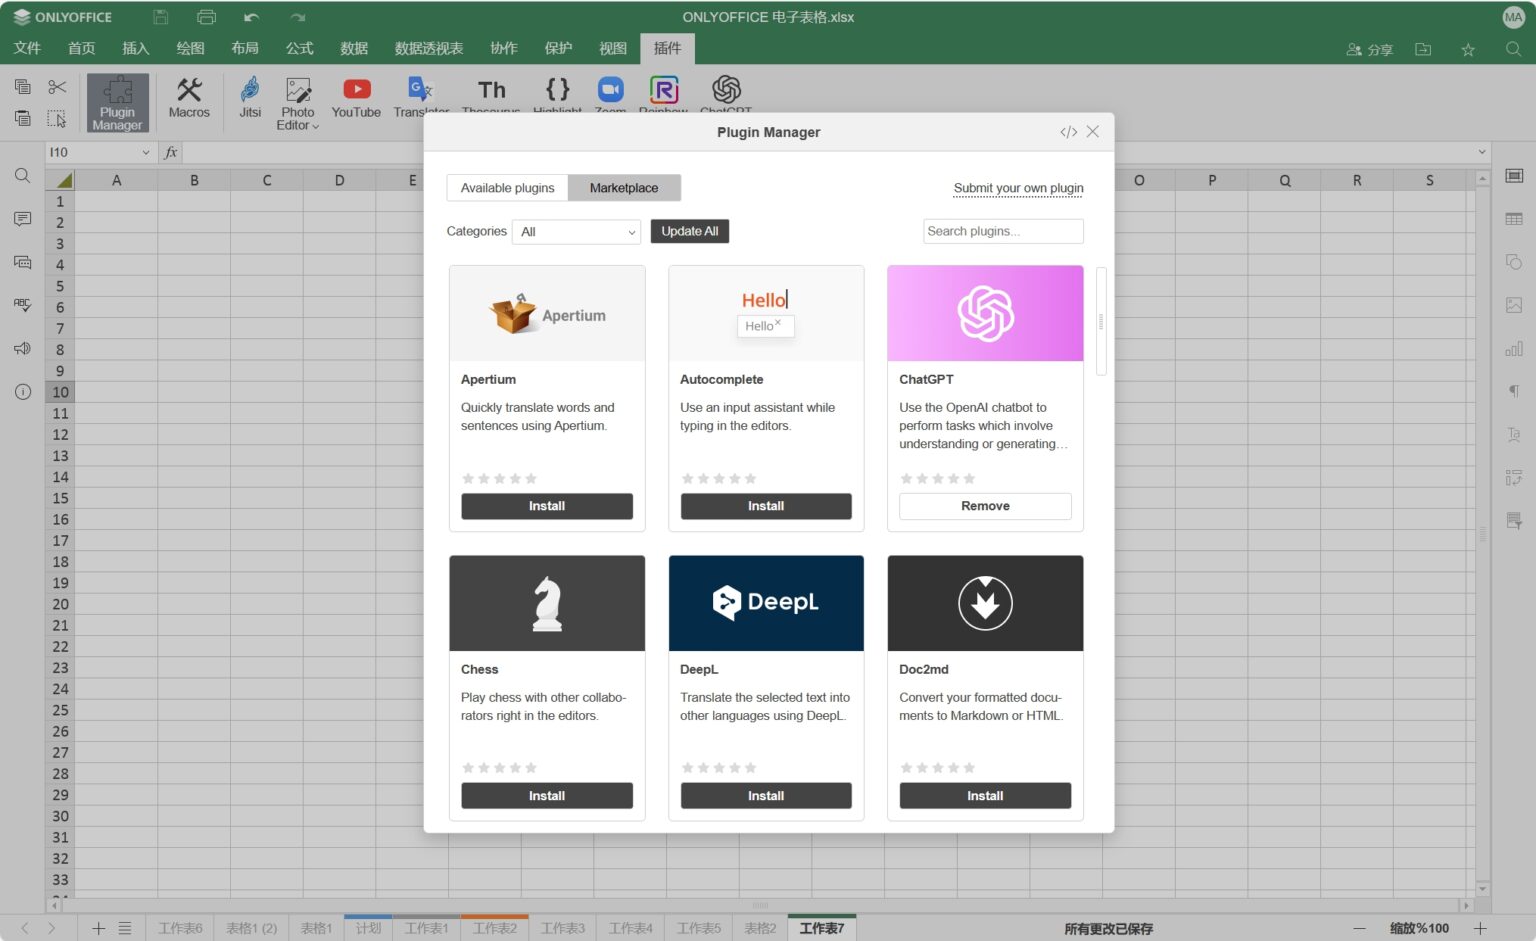Image resolution: width=1536 pixels, height=941 pixels.
Task: Switch to Available plugins tab
Action: coord(507,188)
